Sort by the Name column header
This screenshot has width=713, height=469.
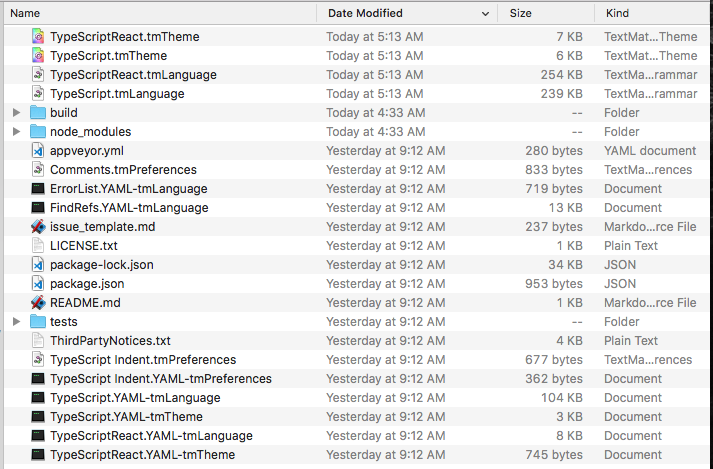click(x=160, y=13)
